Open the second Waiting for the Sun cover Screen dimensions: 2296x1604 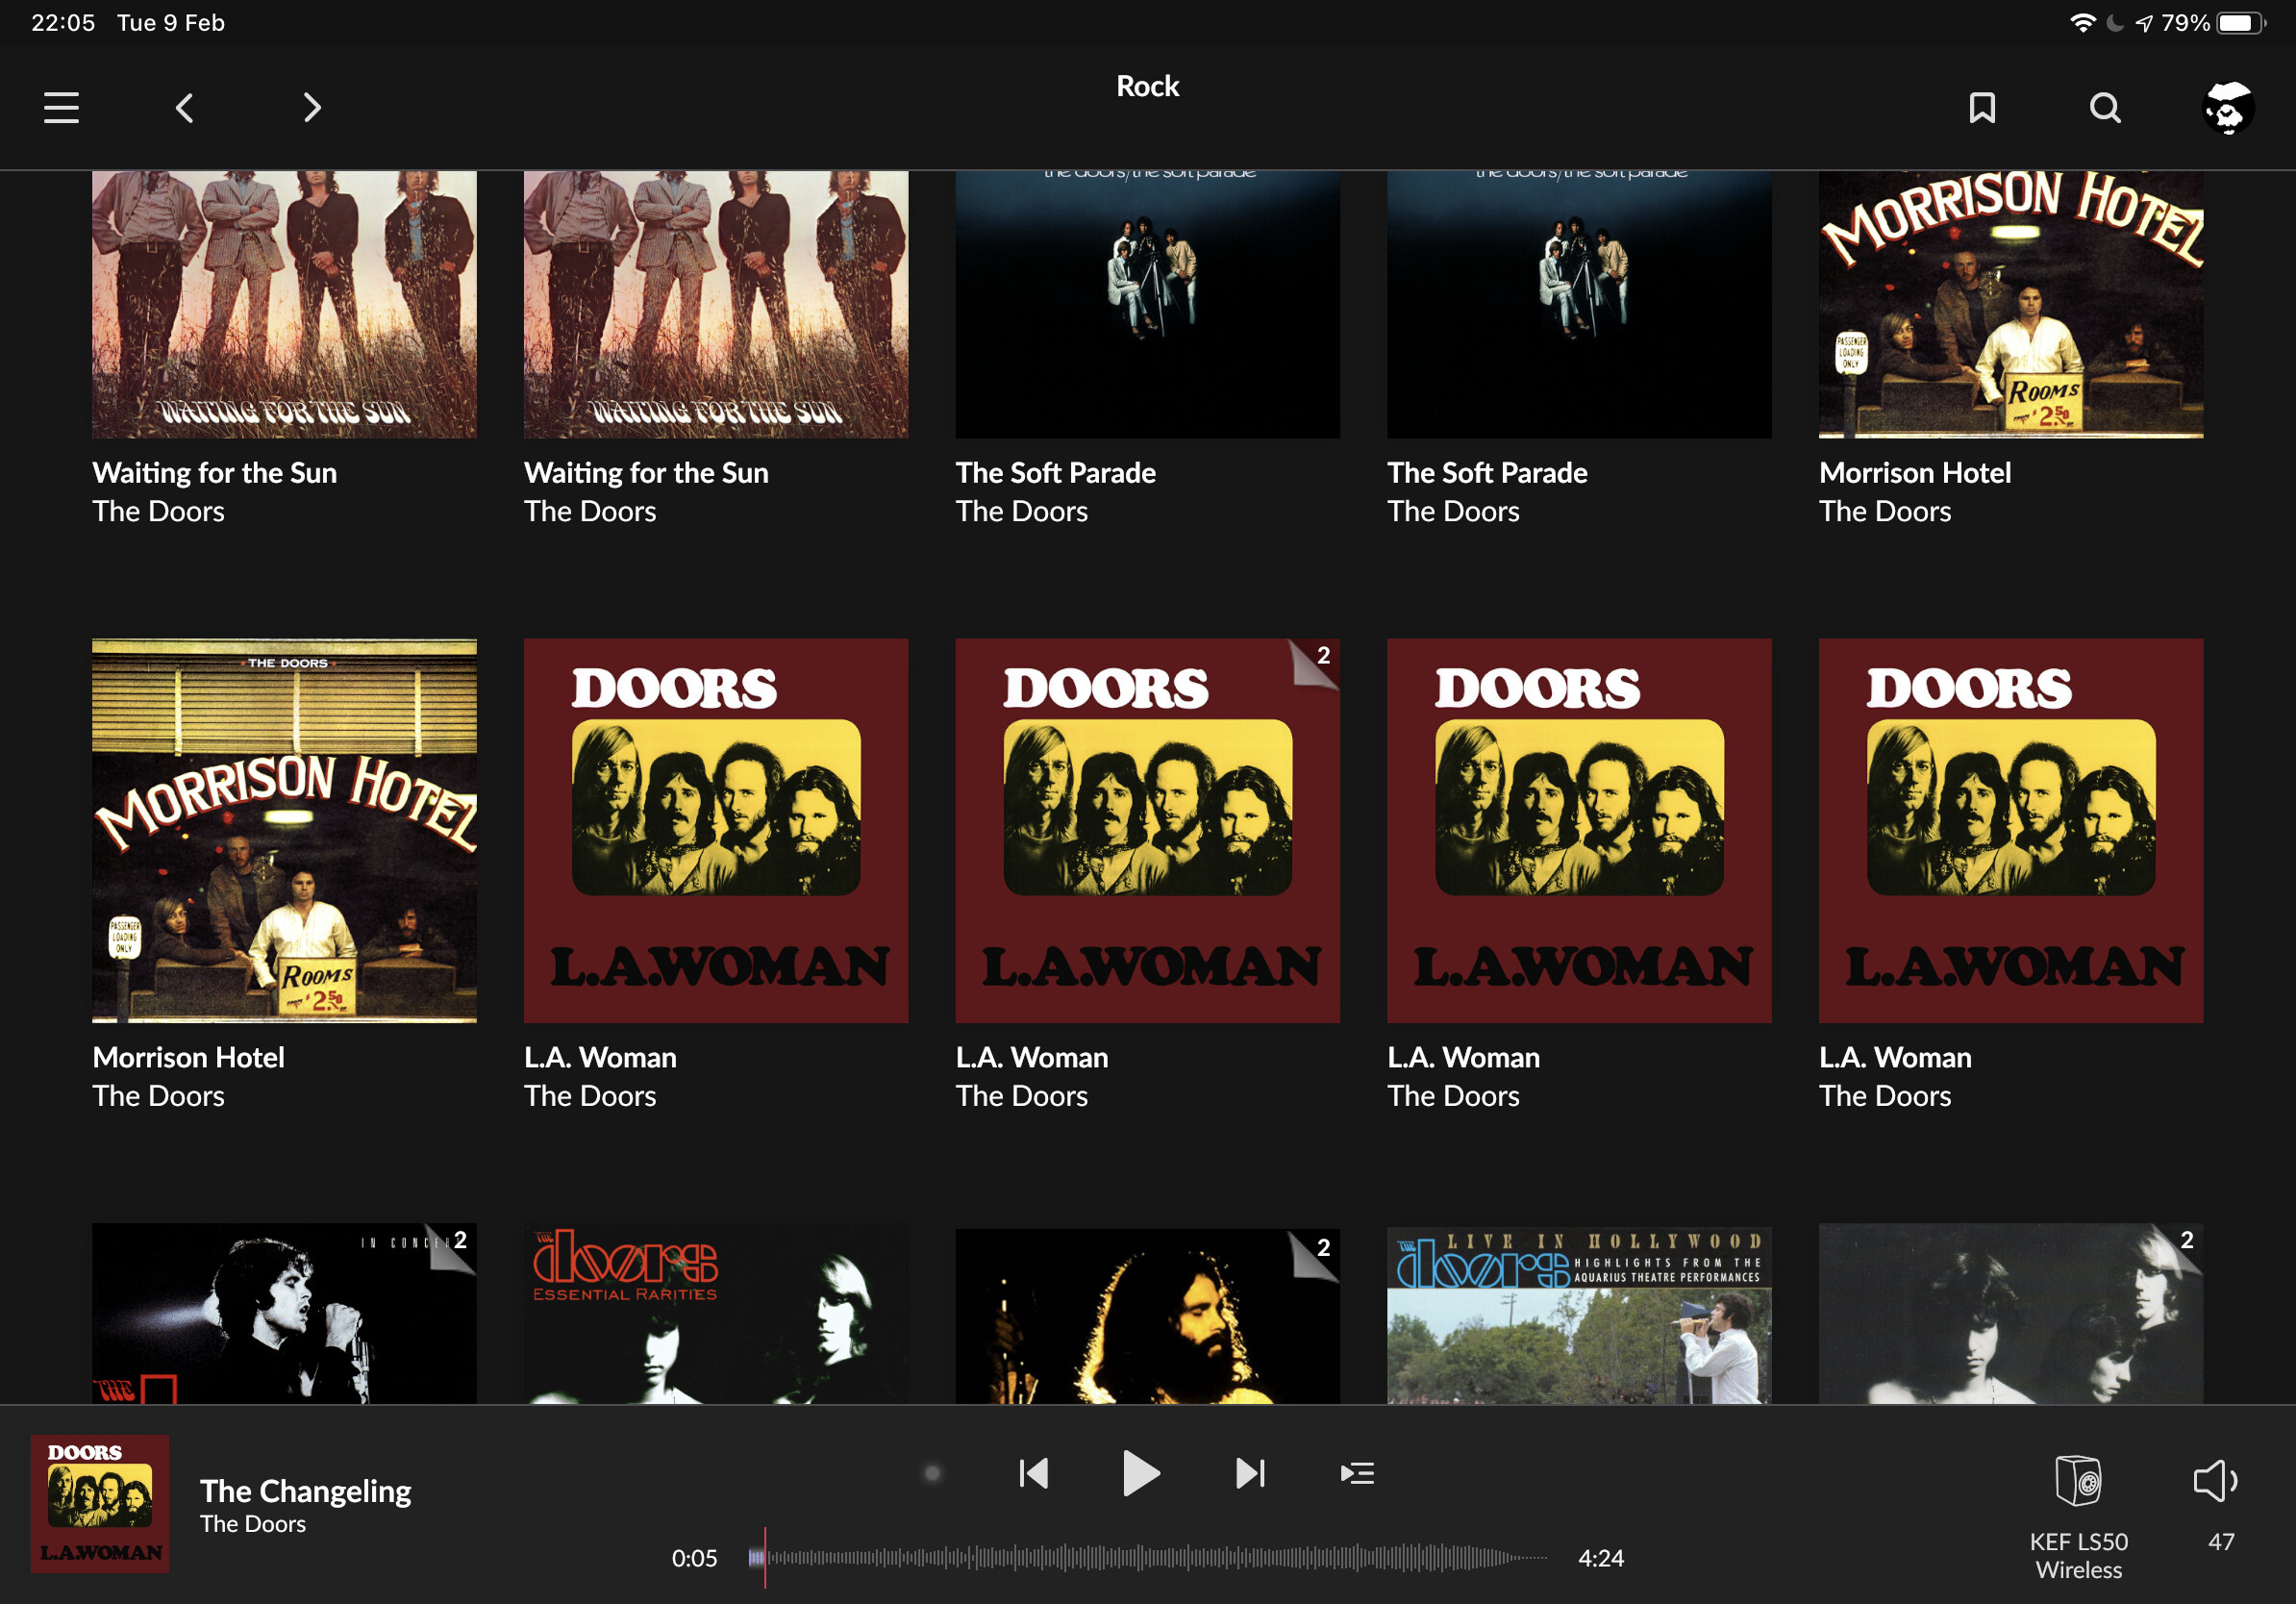click(716, 304)
